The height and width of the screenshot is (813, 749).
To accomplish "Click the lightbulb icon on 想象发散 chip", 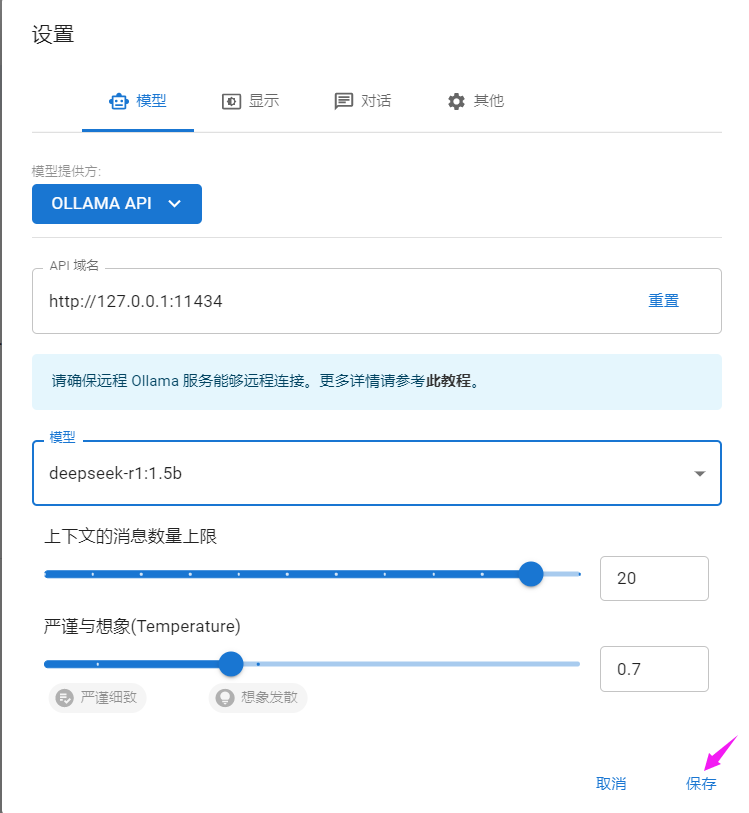I will point(225,698).
